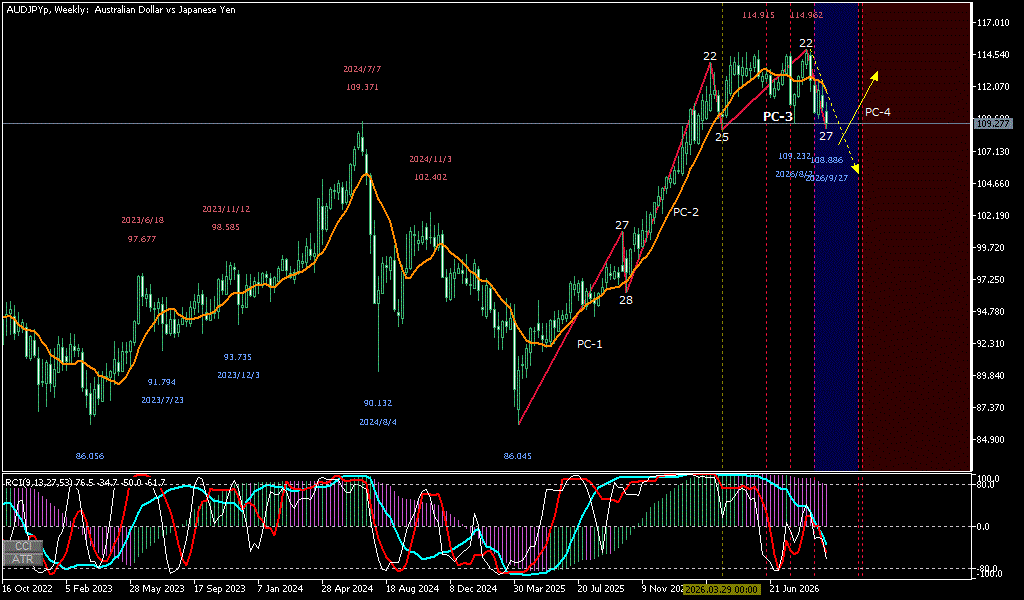The image size is (1024, 600).
Task: Click the 93.735 low price label
Action: click(x=238, y=357)
